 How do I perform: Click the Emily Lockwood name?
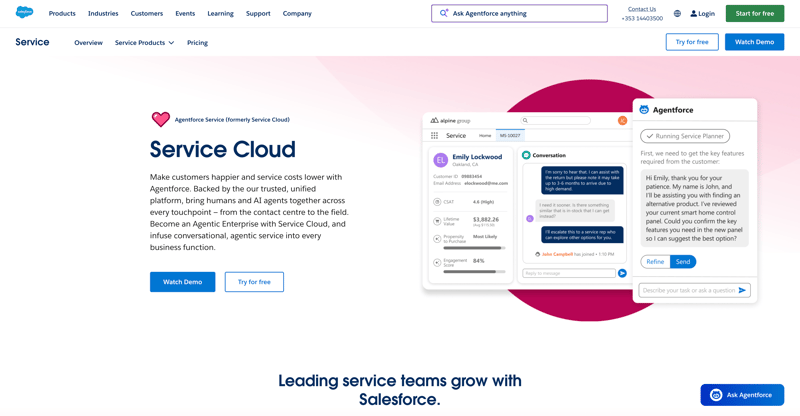(477, 157)
